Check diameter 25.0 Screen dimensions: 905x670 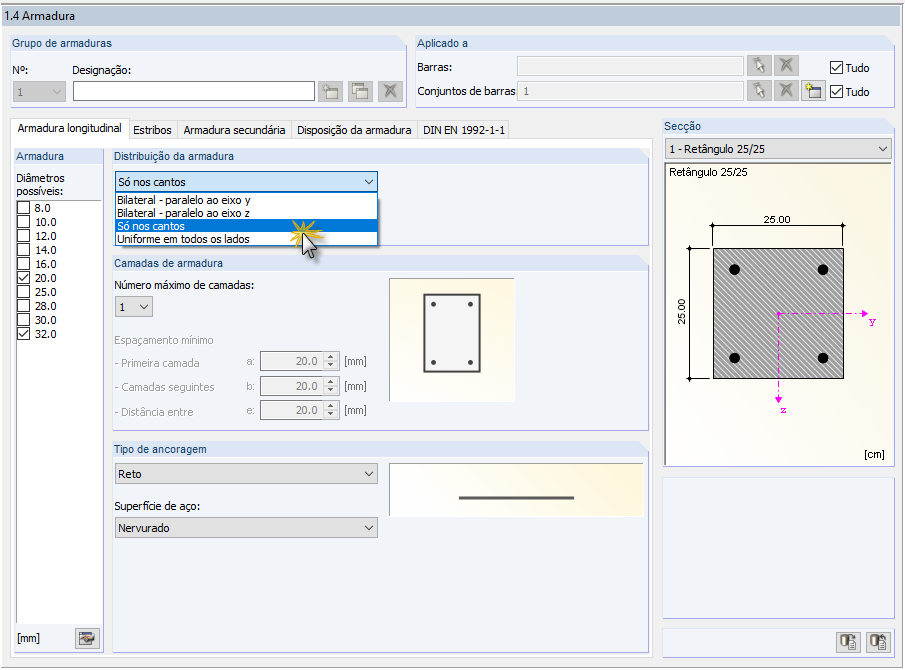click(23, 292)
